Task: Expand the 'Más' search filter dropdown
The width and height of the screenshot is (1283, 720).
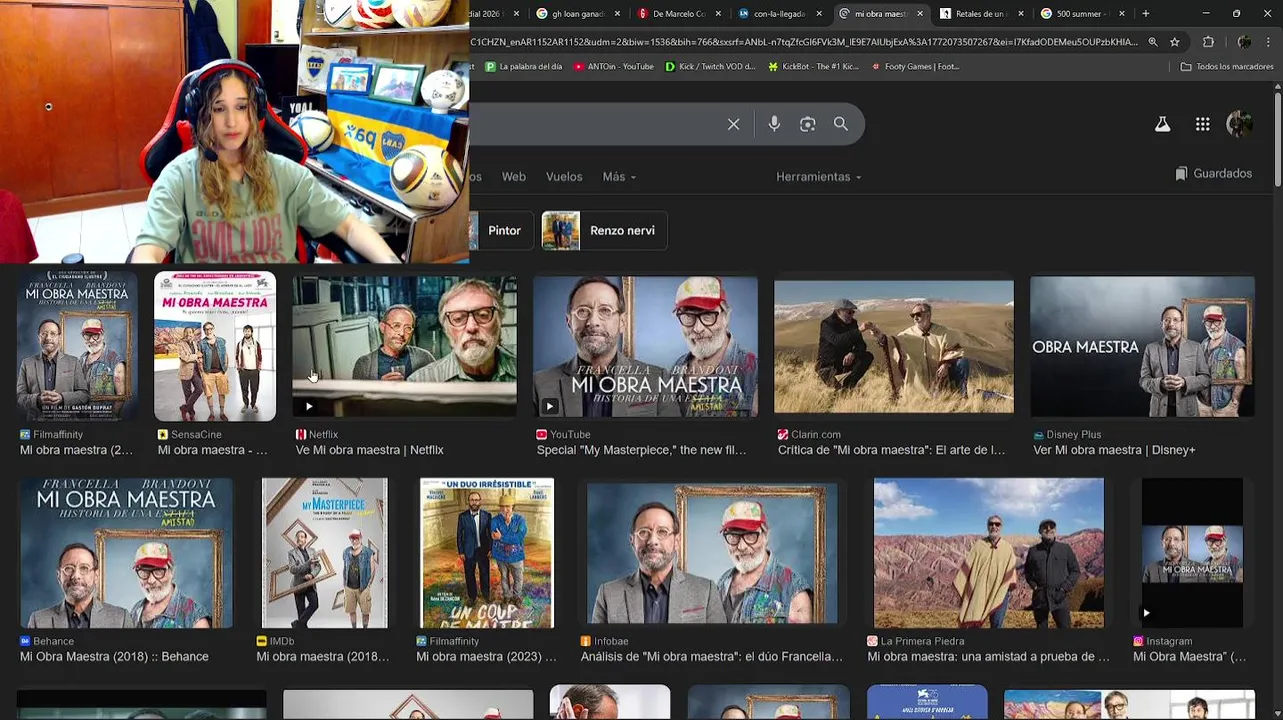Action: pyautogui.click(x=619, y=177)
